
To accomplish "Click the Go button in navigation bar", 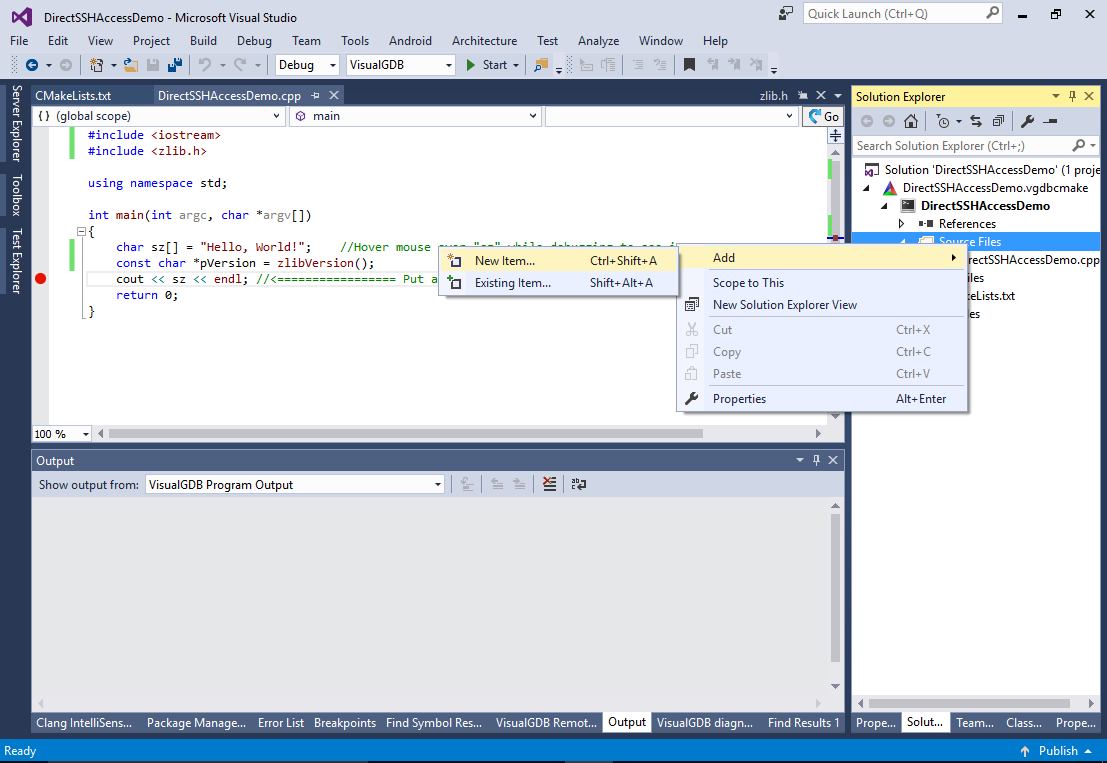I will pyautogui.click(x=823, y=116).
